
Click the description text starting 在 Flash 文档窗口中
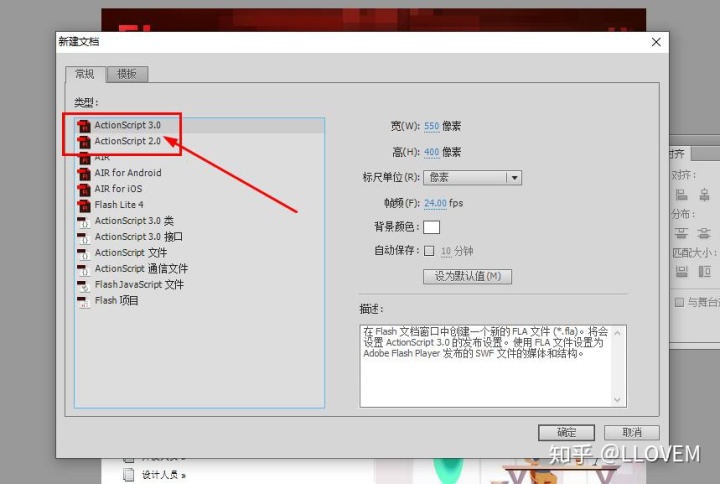click(485, 343)
